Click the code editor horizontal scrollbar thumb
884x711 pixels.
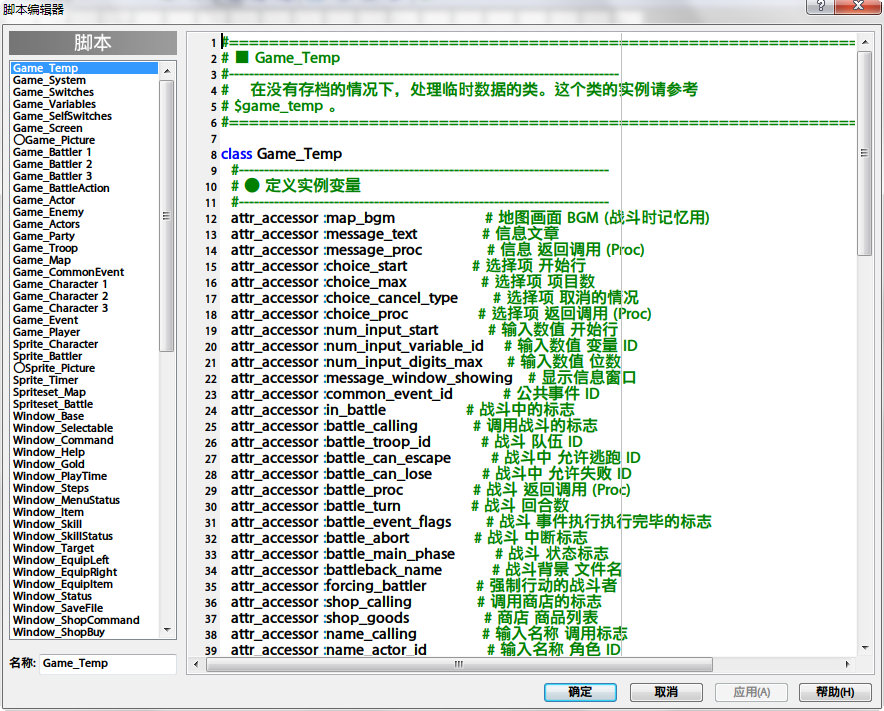pos(459,664)
